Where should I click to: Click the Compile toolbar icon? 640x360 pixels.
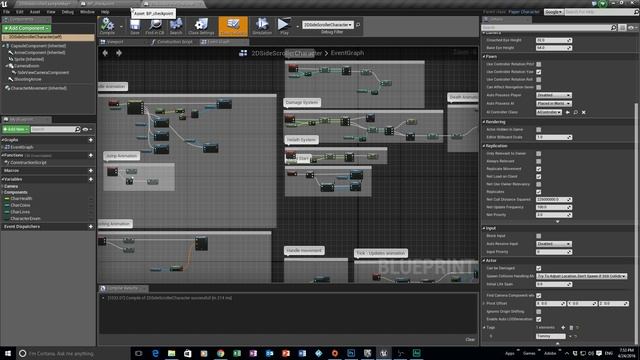(x=107, y=26)
